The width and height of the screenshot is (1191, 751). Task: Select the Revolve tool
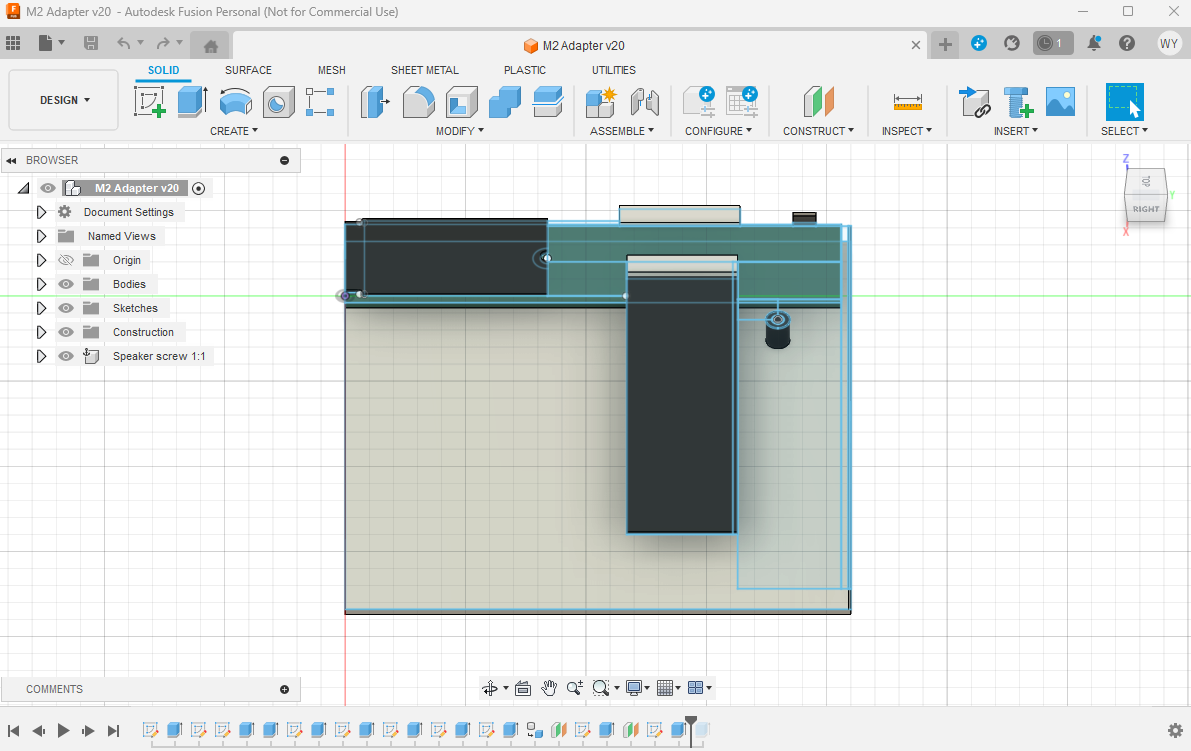click(x=235, y=102)
